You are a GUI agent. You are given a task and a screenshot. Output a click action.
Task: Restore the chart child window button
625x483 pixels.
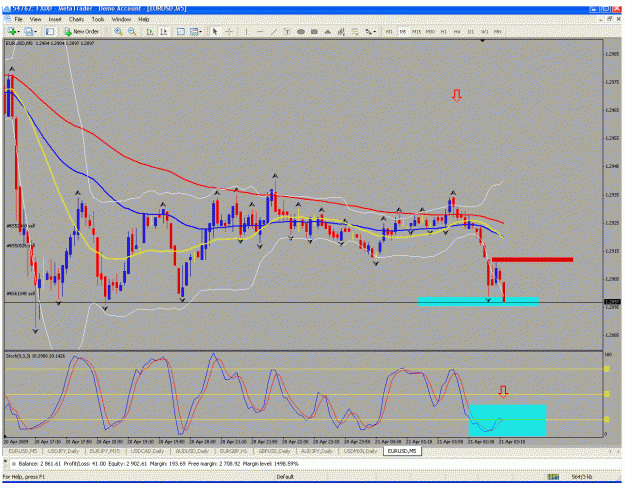(609, 19)
